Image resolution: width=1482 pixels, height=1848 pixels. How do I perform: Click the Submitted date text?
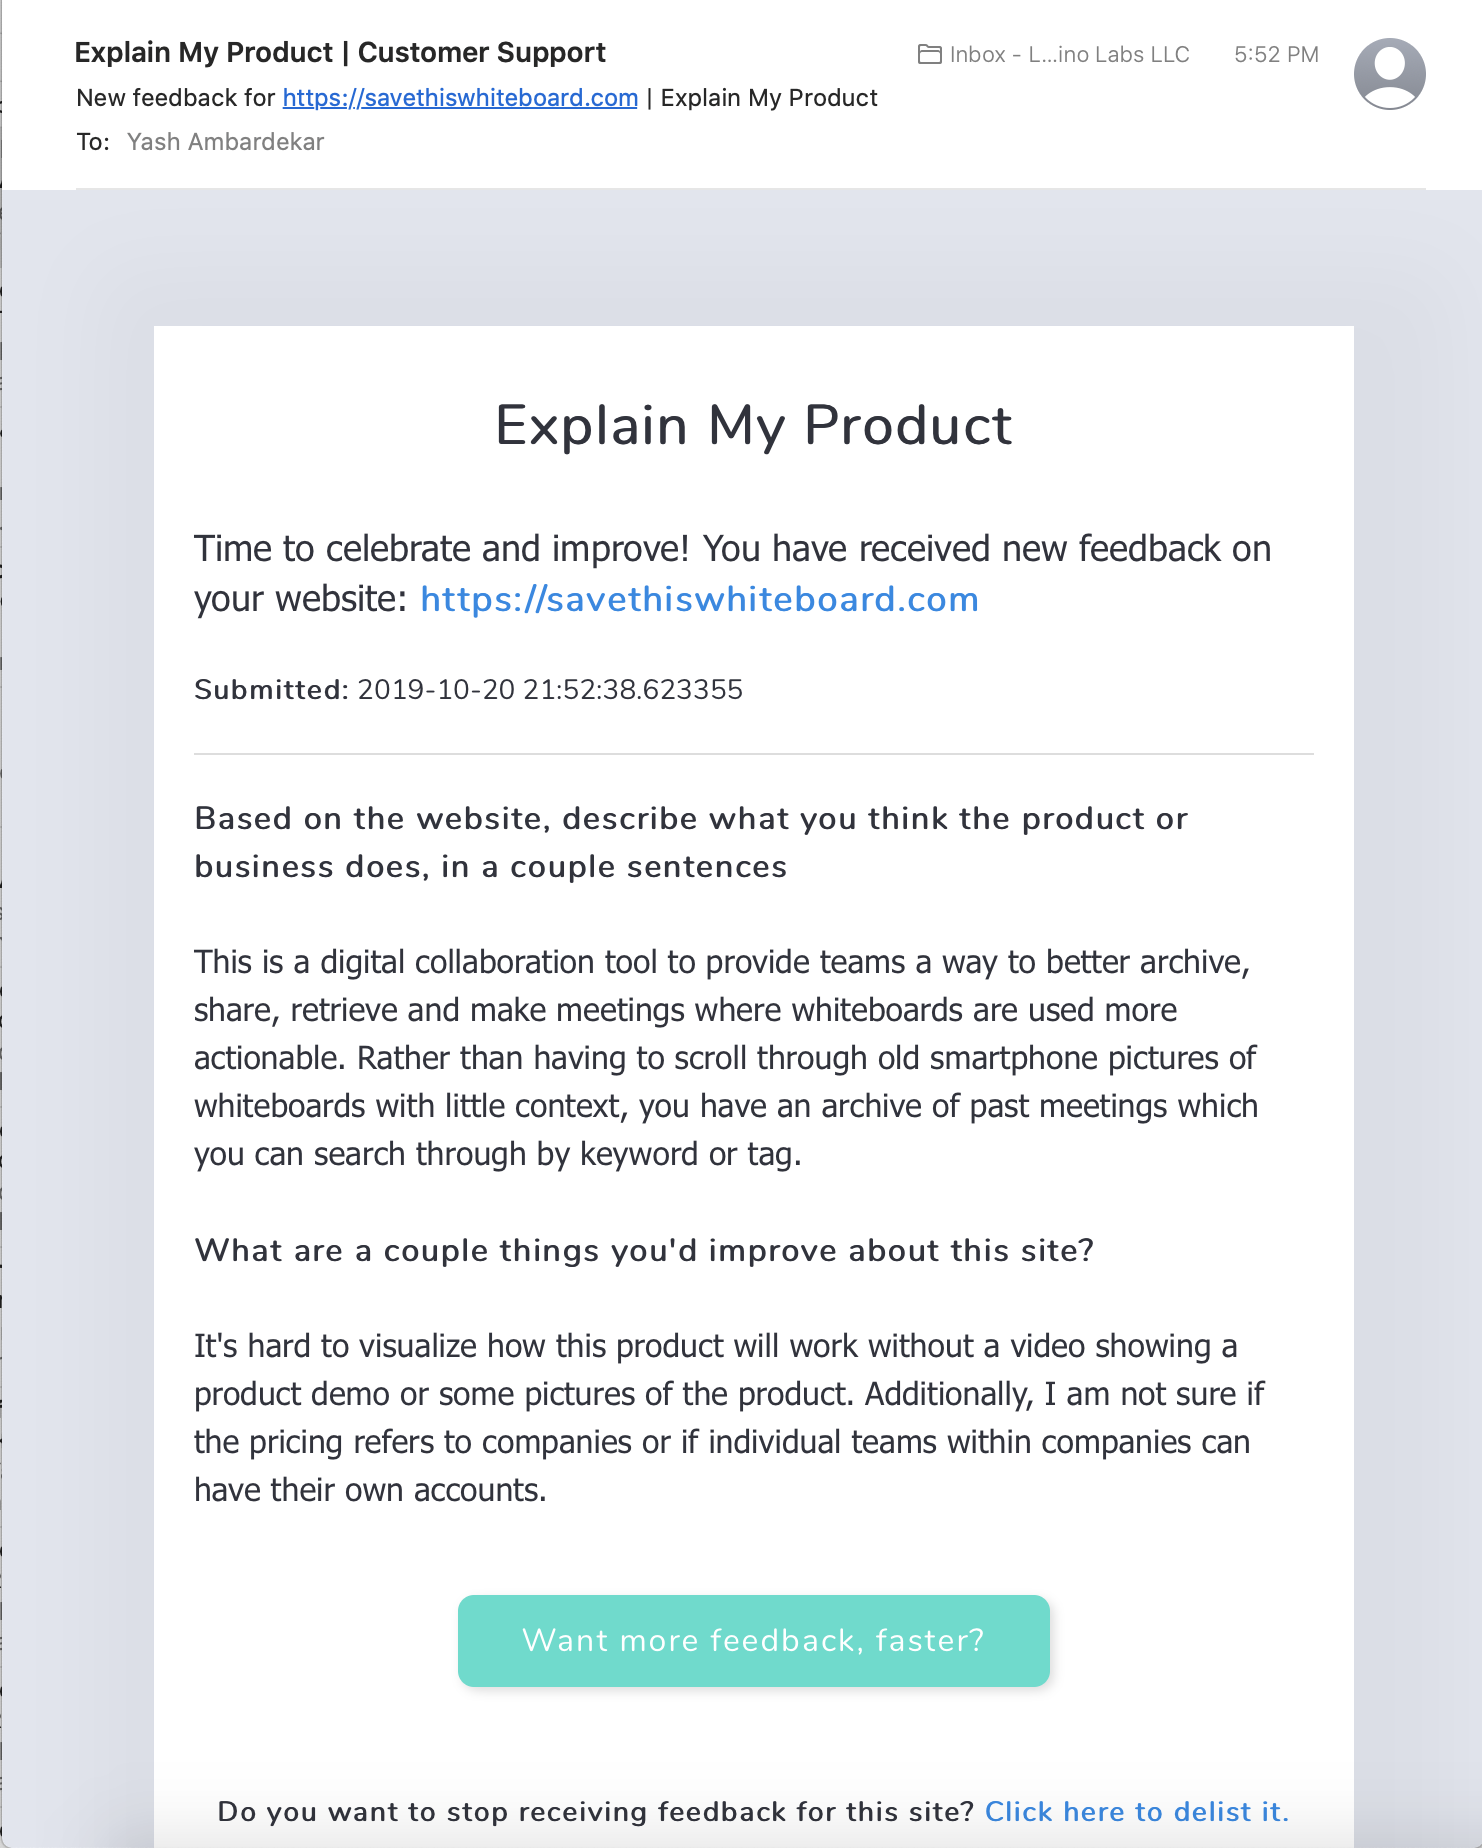pyautogui.click(x=469, y=690)
